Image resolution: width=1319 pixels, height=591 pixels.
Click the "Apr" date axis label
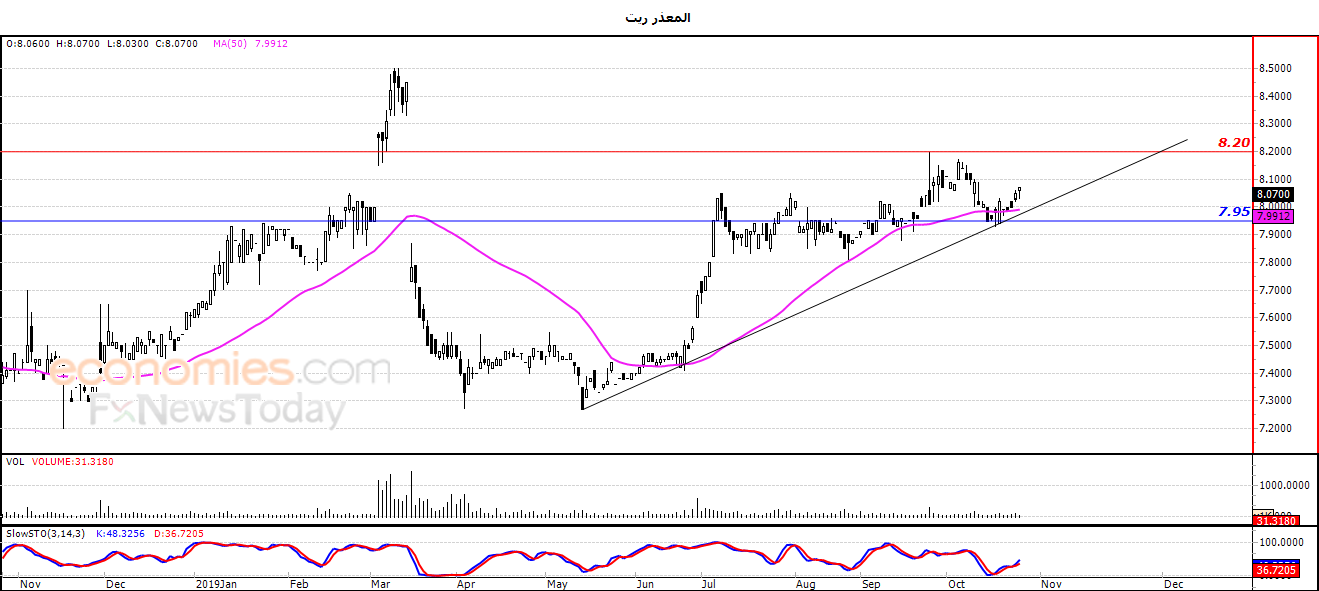(x=465, y=583)
